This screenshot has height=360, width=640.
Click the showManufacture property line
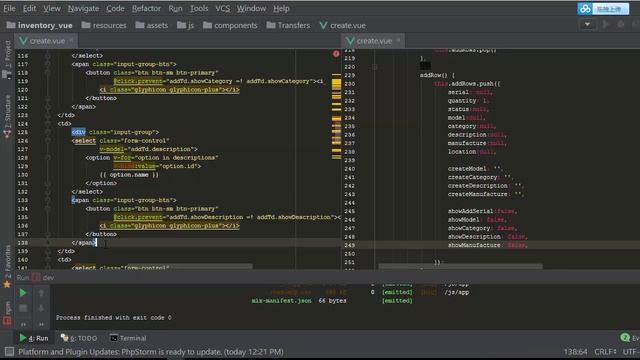(488, 245)
